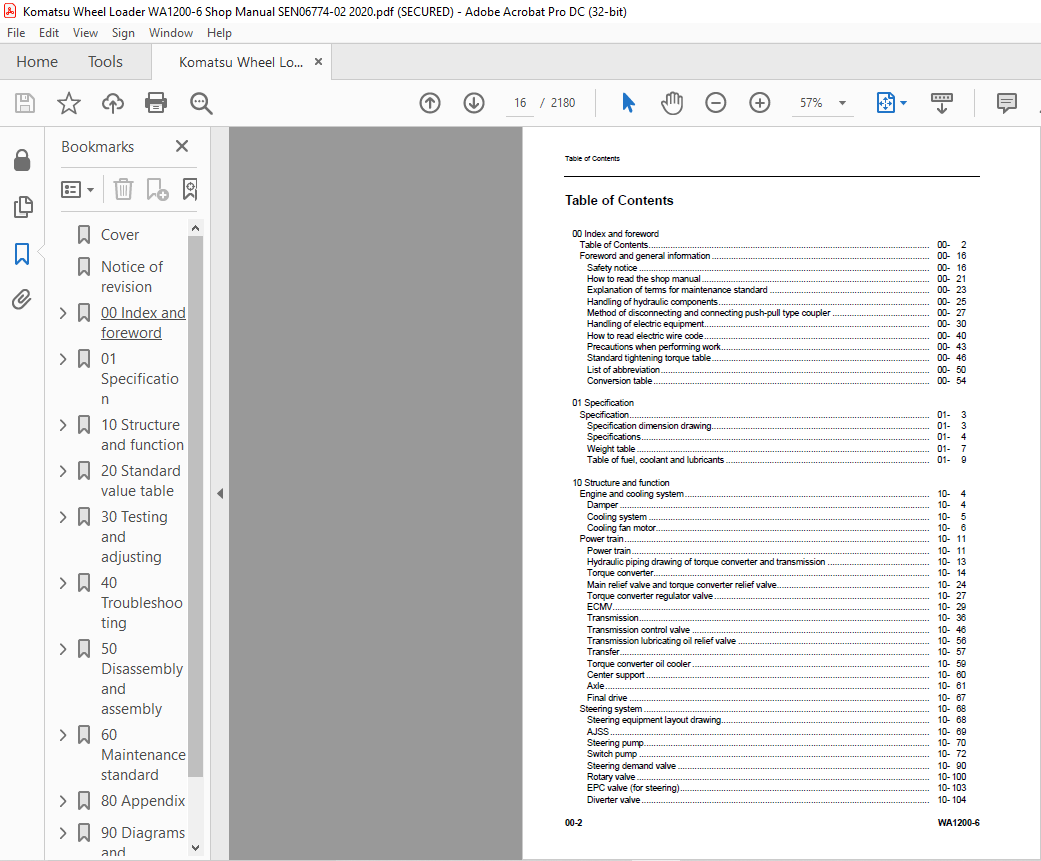The image size is (1041, 861).
Task: Click the star bookmark icon in toolbar
Action: coord(68,103)
